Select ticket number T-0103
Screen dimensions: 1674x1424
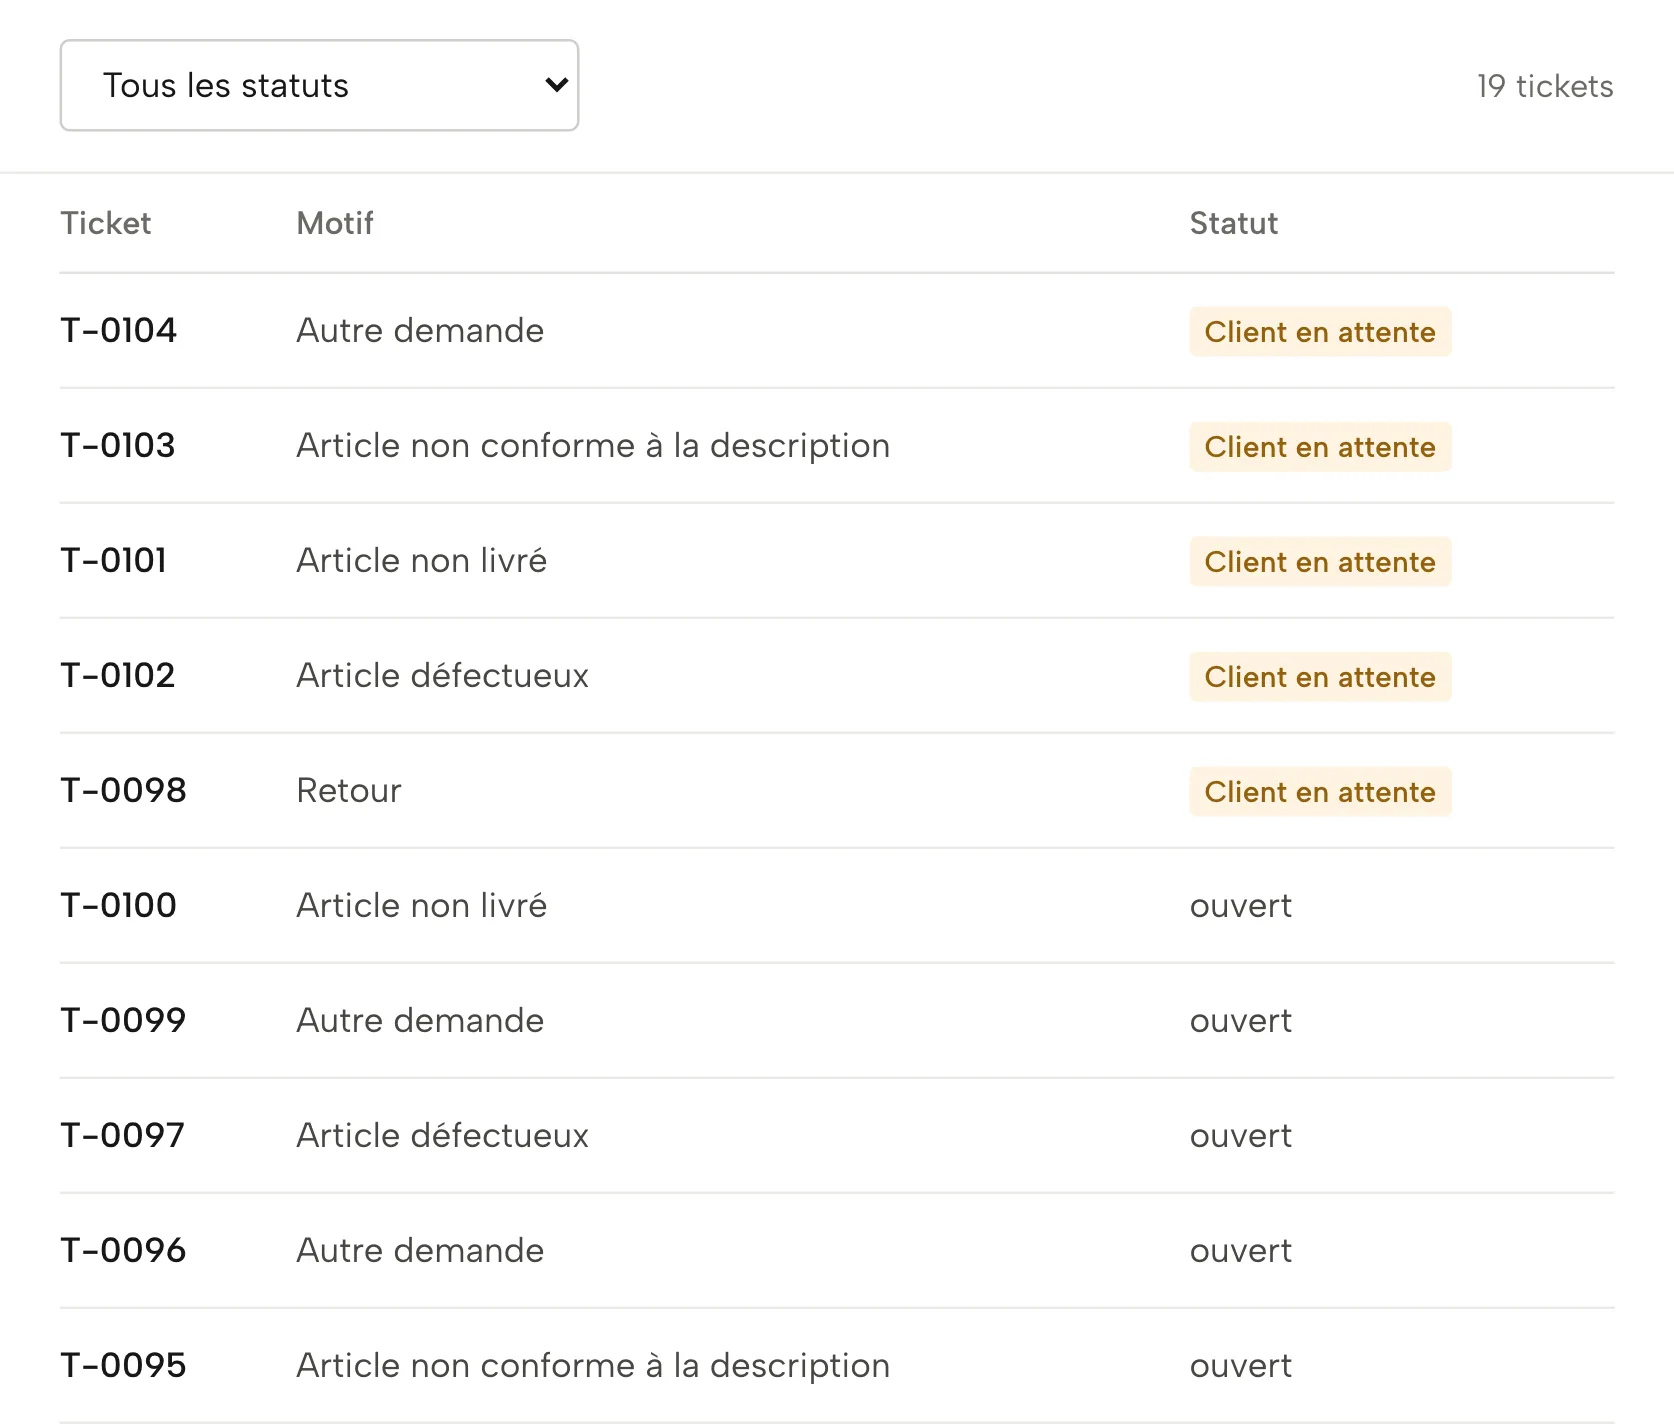(118, 445)
